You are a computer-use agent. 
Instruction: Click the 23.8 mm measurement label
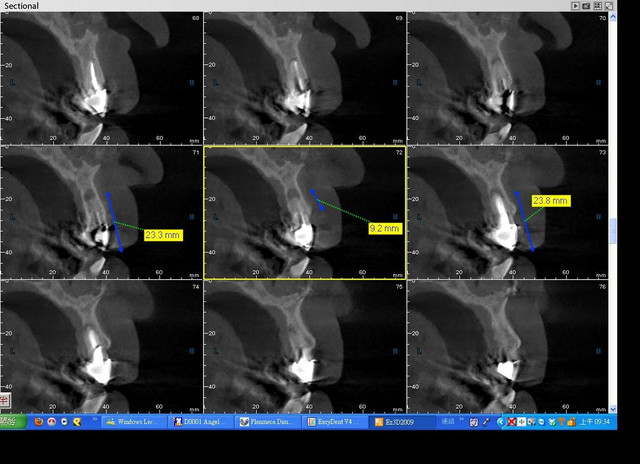tap(551, 200)
